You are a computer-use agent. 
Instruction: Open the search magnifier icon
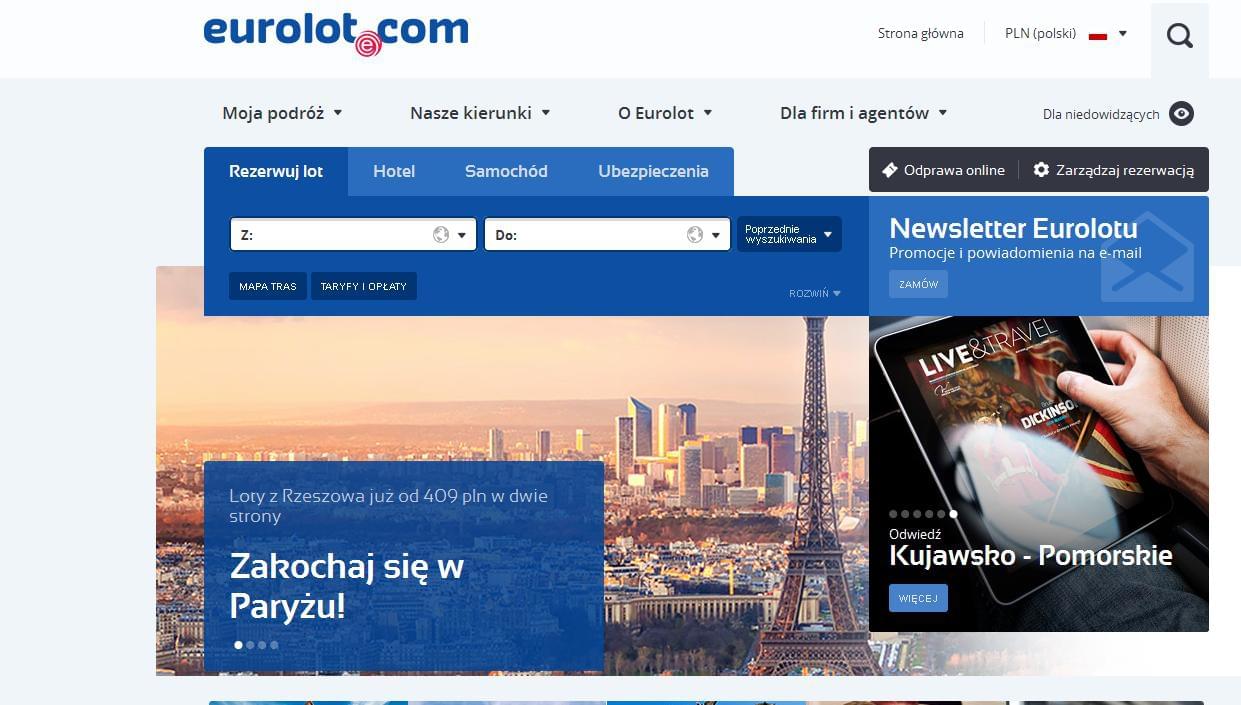pos(1180,37)
